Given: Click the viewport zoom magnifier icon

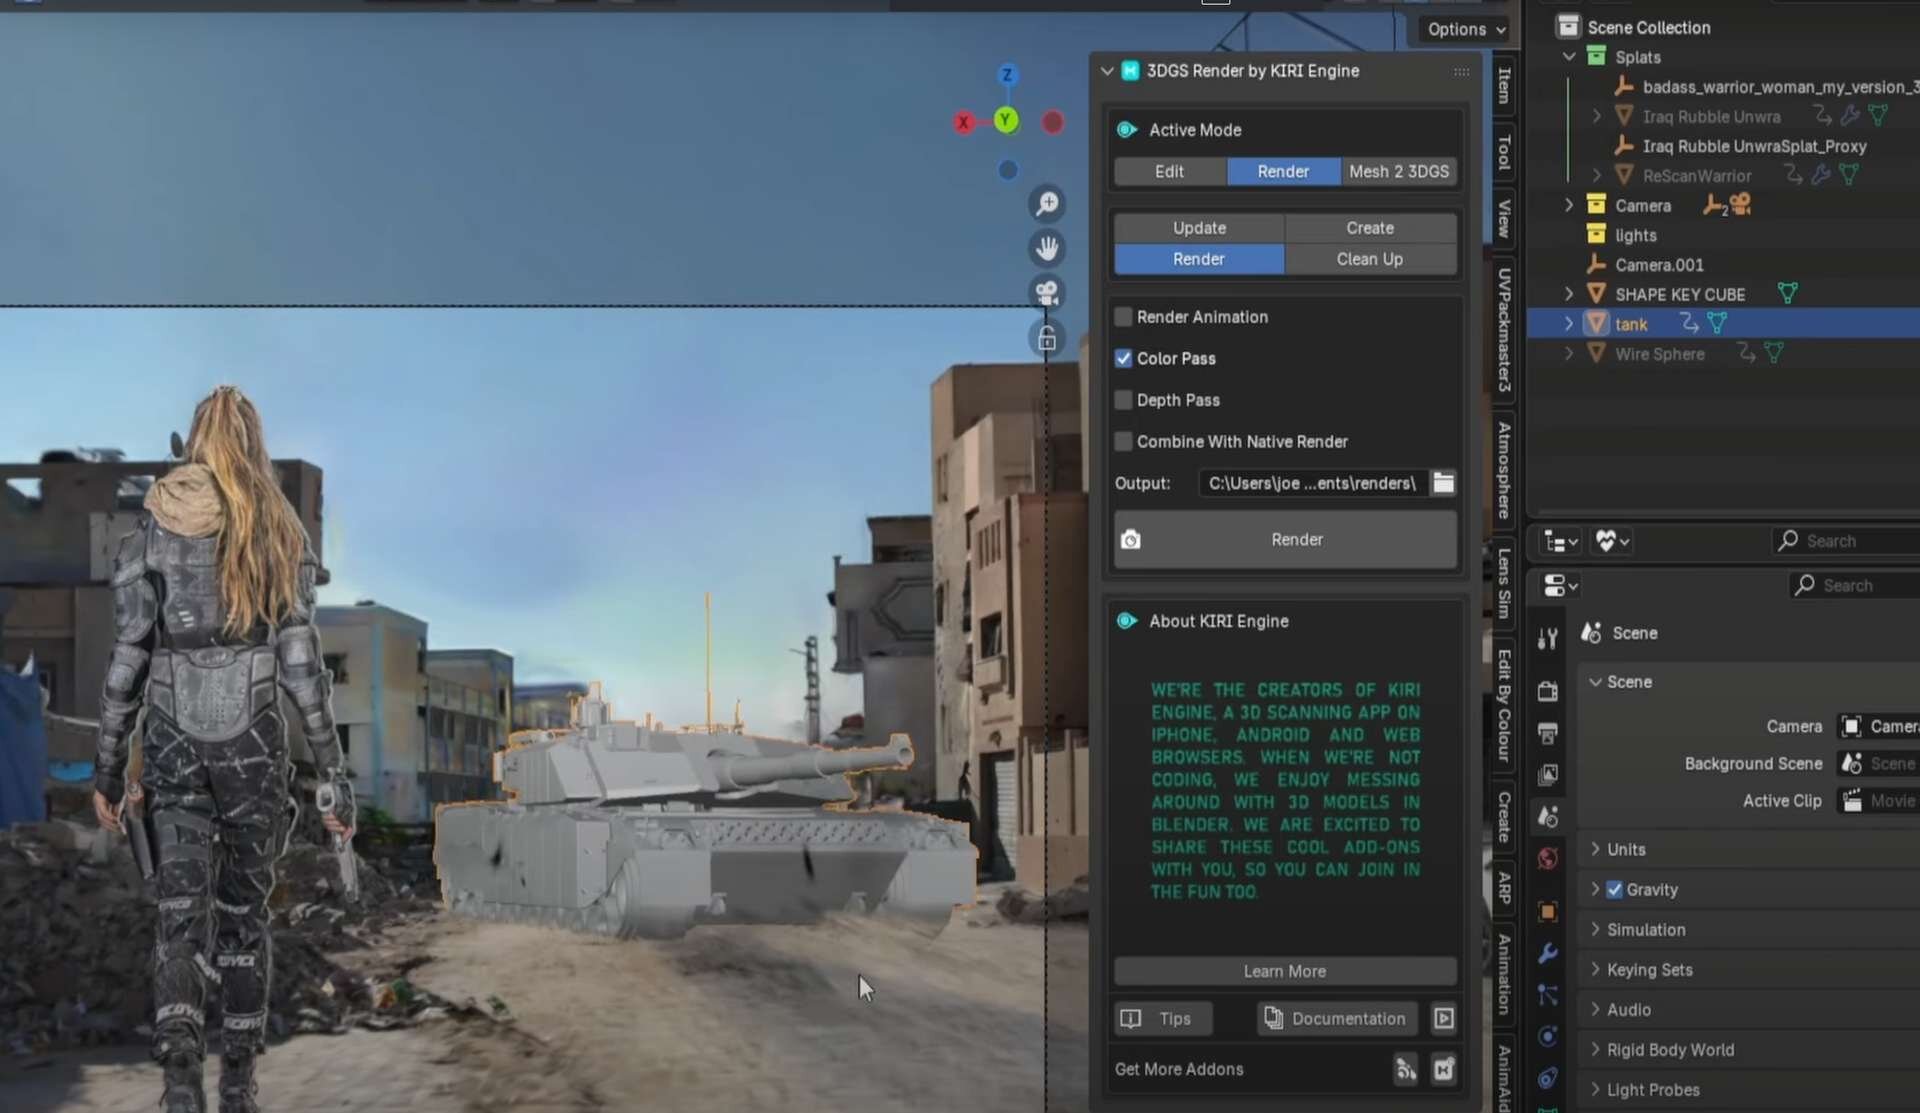Looking at the screenshot, I should pos(1047,204).
